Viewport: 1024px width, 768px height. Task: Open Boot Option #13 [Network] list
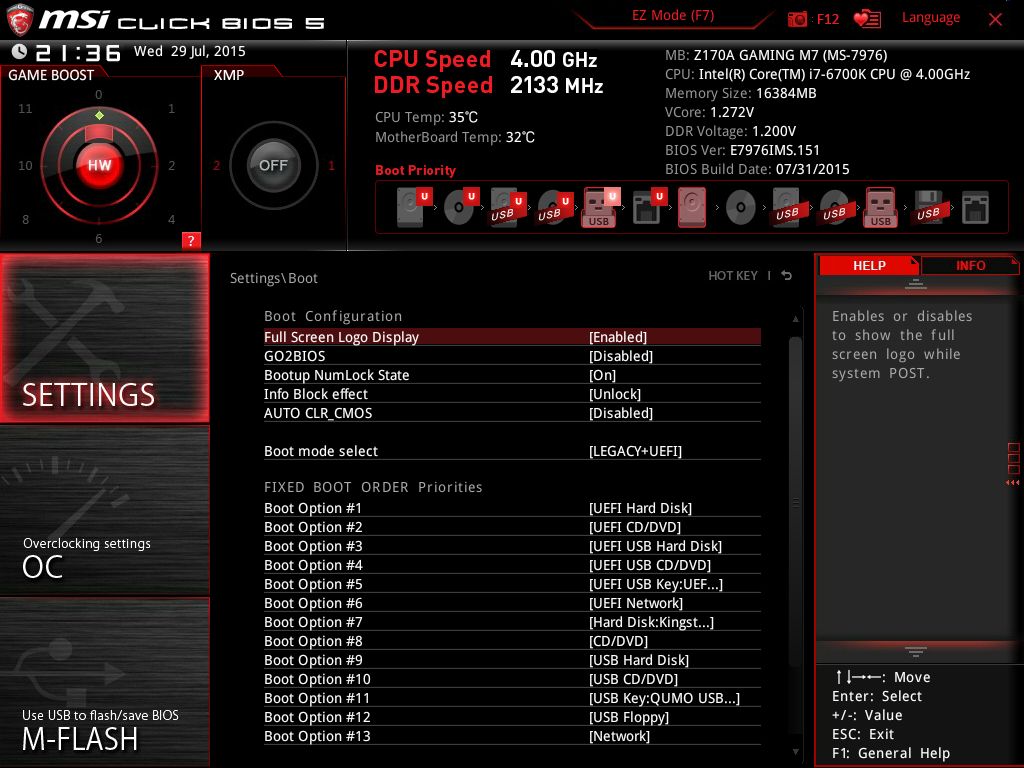coord(619,736)
